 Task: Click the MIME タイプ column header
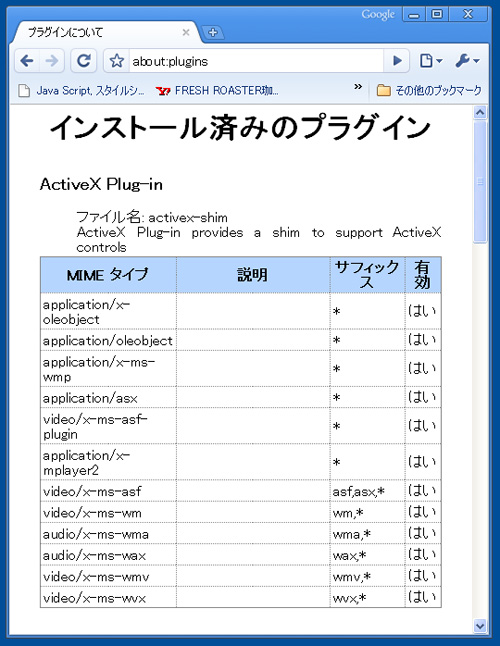pyautogui.click(x=108, y=275)
